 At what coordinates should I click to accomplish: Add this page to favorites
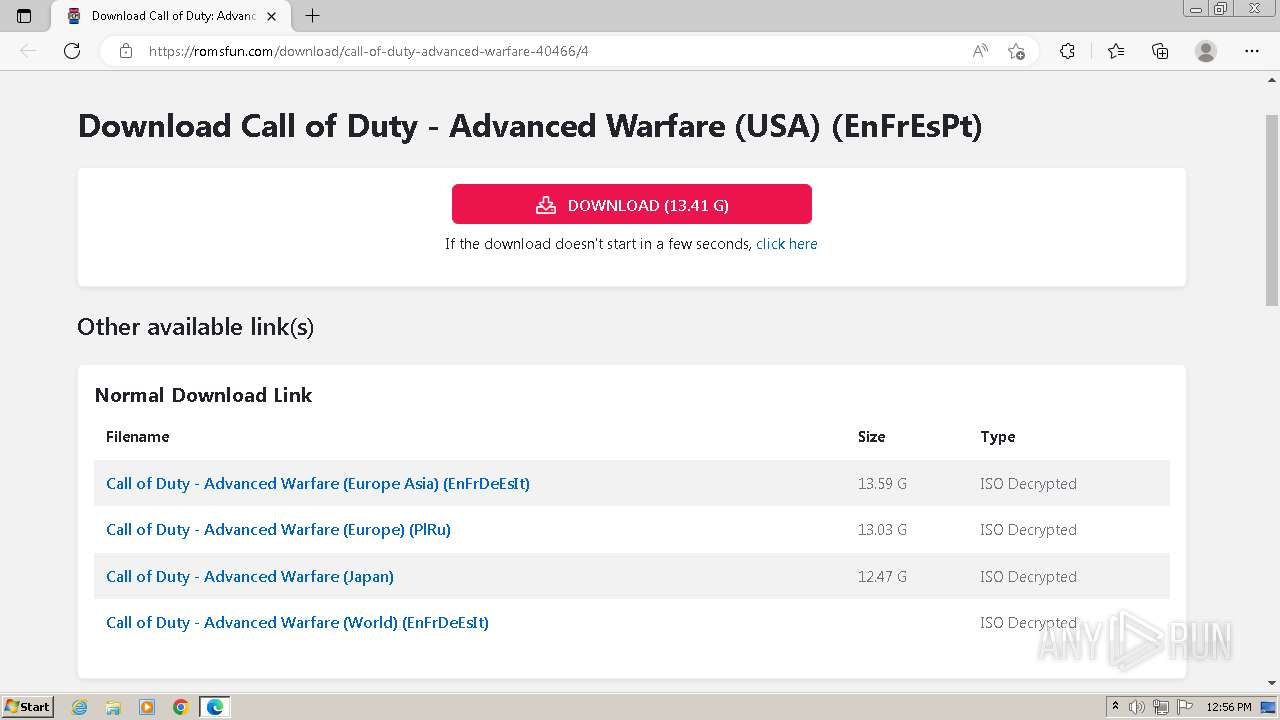coord(1016,51)
